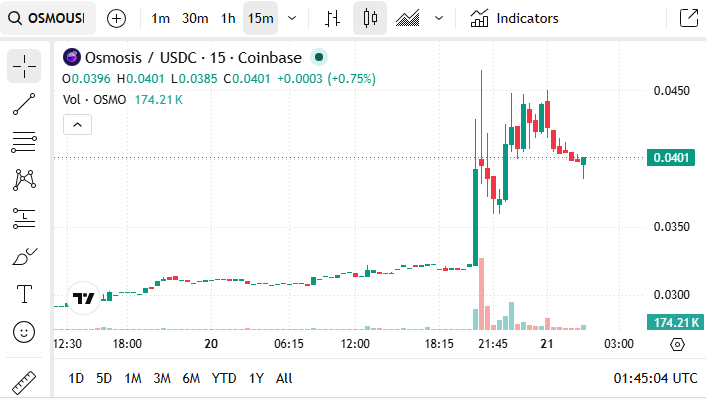Open chart settings gear icon
This screenshot has width=706, height=400.
677,345
